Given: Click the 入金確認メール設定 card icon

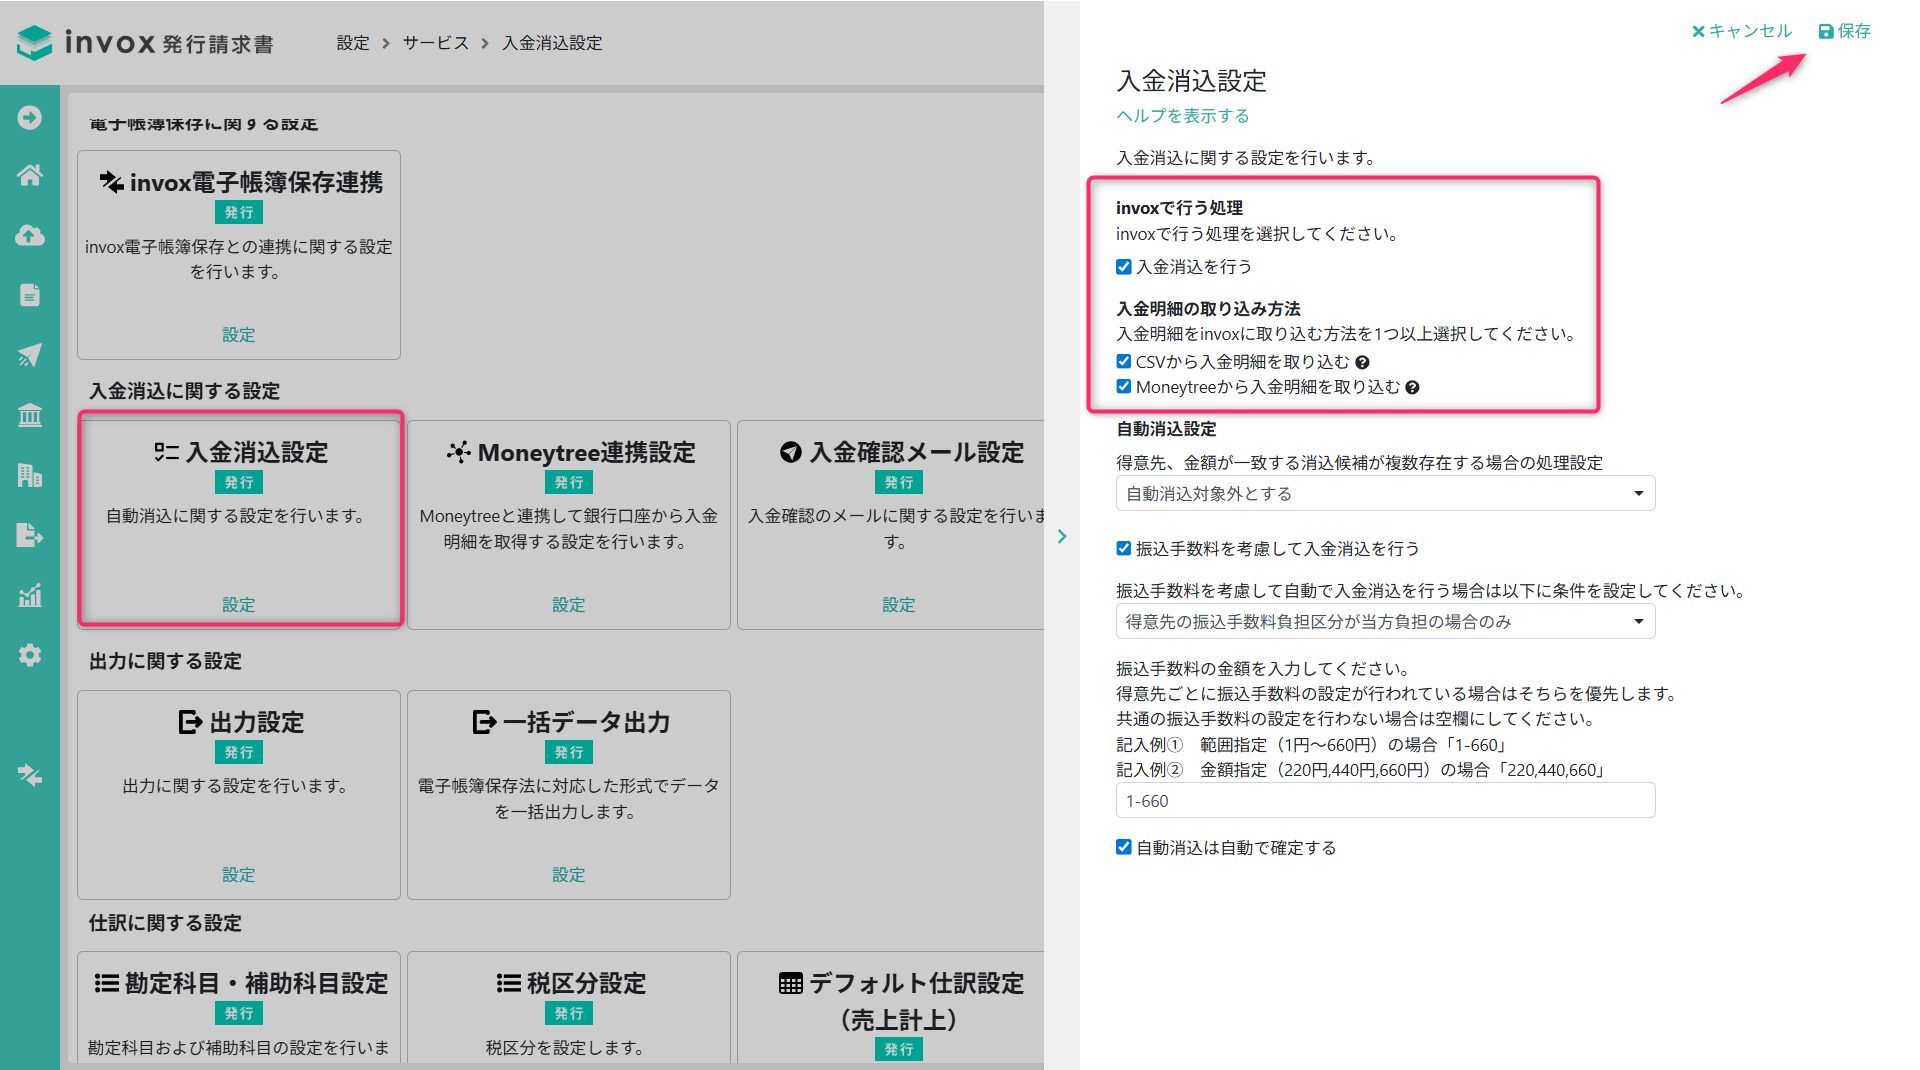Looking at the screenshot, I should click(x=791, y=452).
